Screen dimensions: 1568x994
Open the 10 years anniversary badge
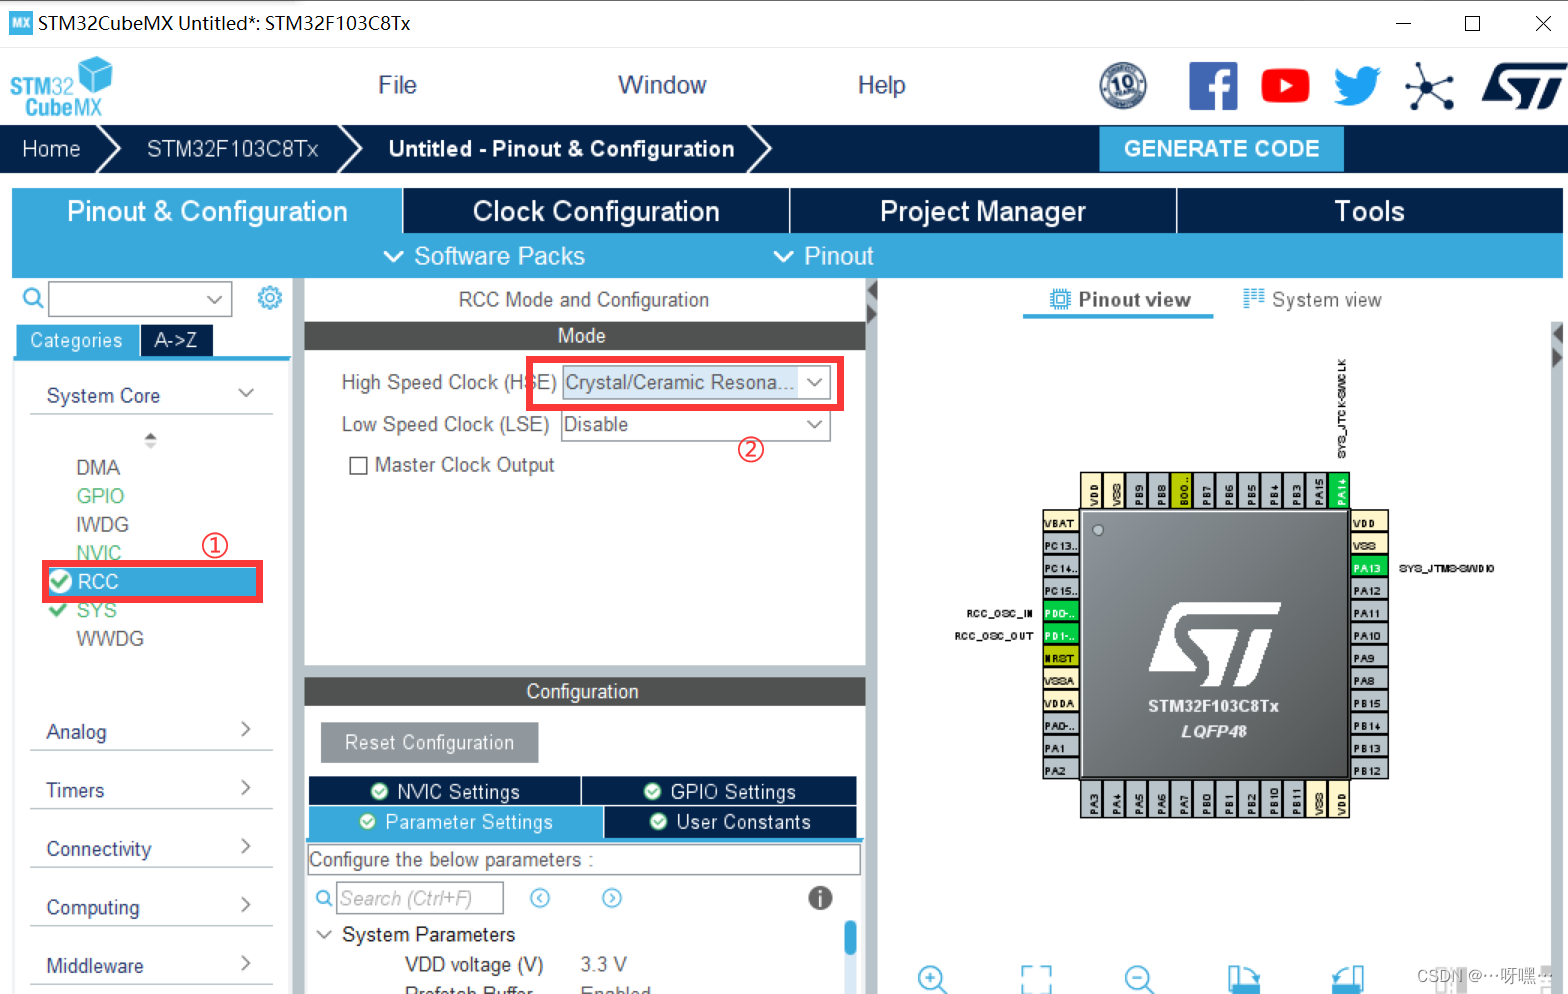[1122, 86]
